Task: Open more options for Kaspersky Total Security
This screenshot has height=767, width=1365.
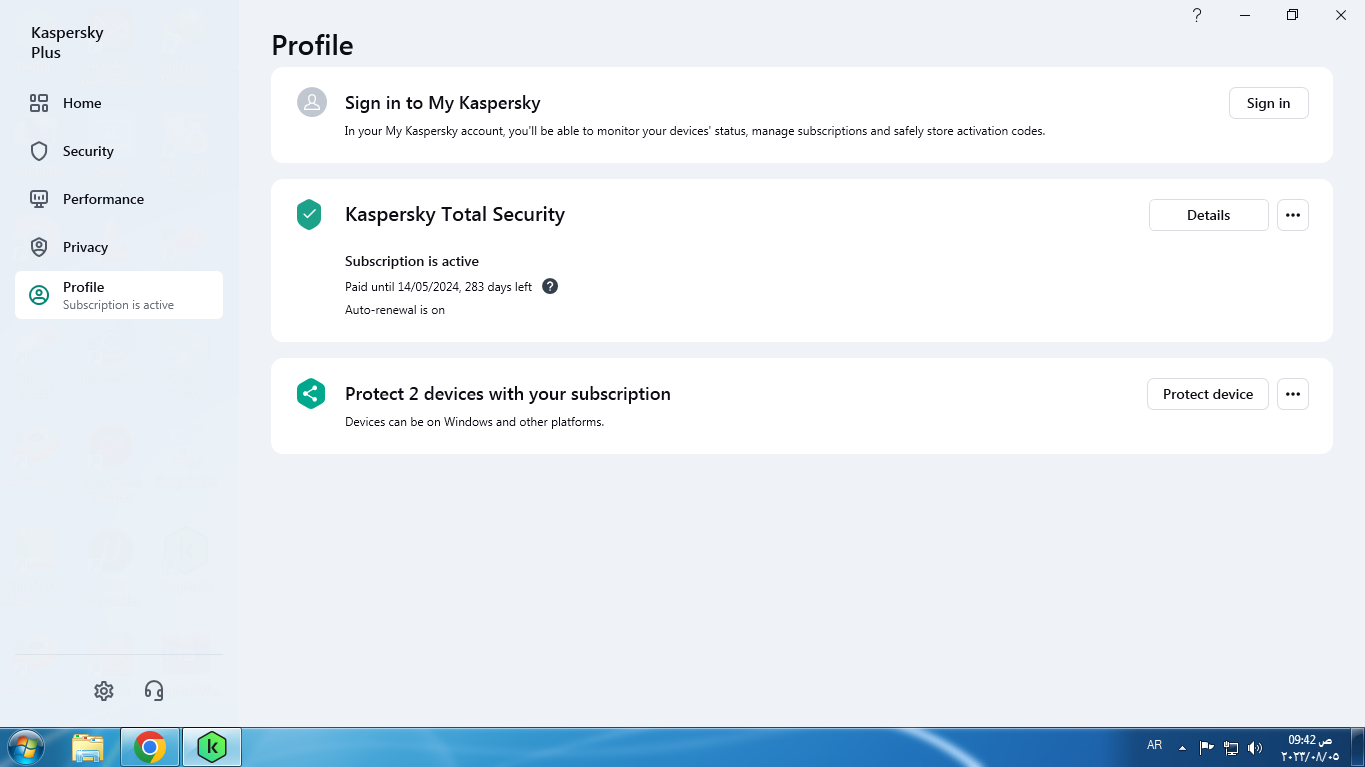Action: pos(1292,215)
